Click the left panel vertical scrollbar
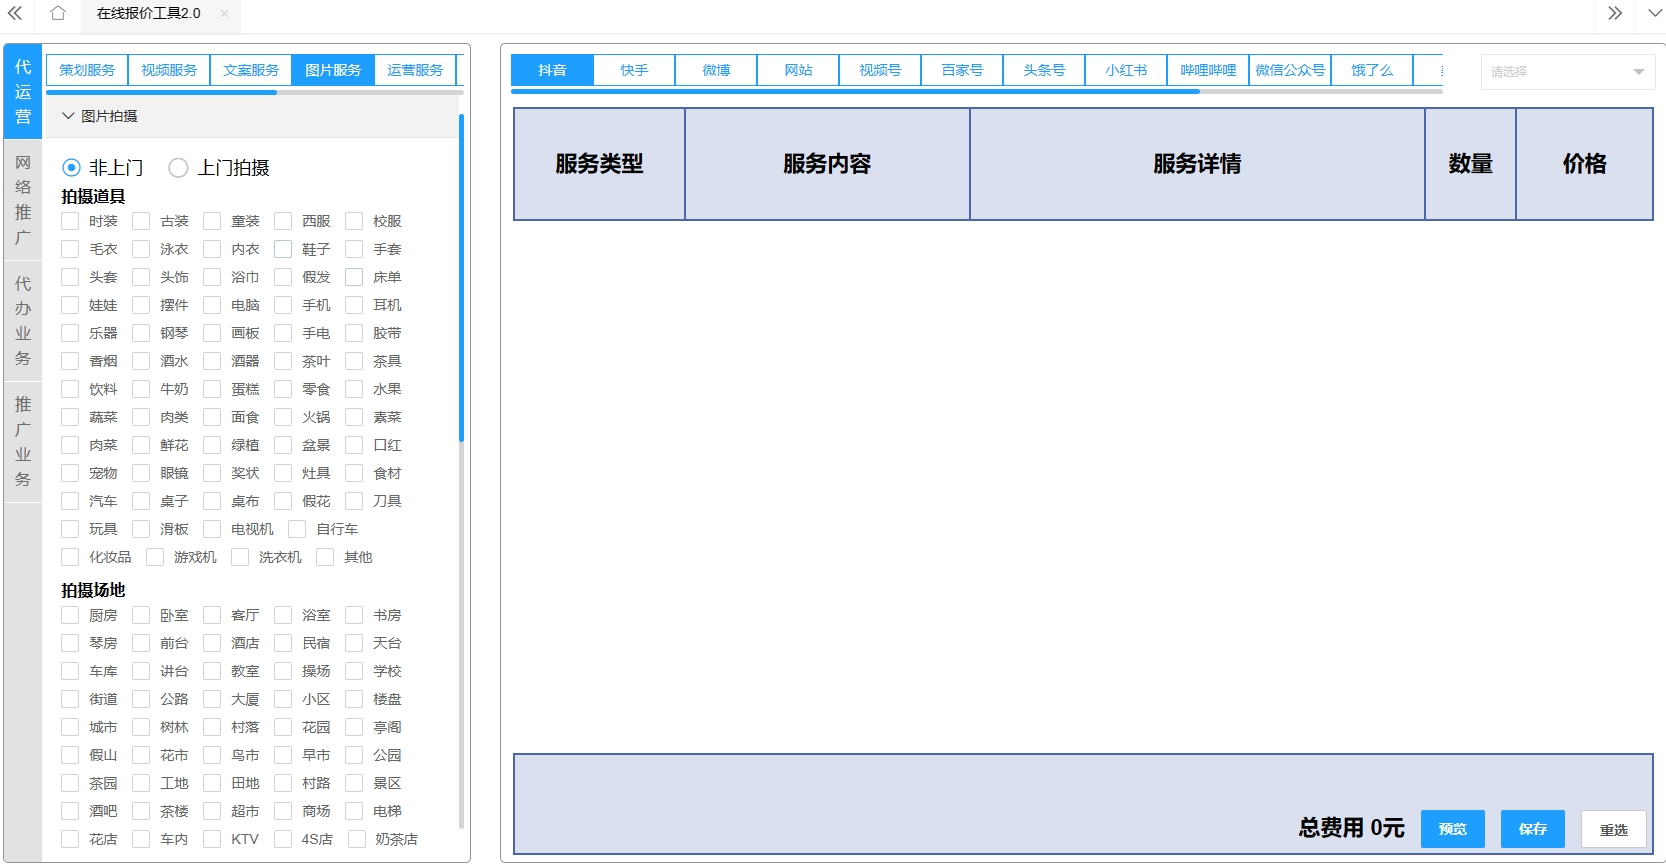 461,278
